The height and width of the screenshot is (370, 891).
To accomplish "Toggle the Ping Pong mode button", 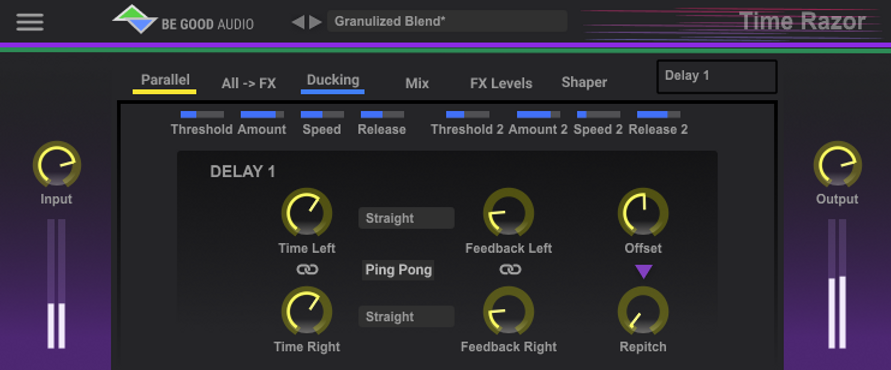I will point(398,270).
